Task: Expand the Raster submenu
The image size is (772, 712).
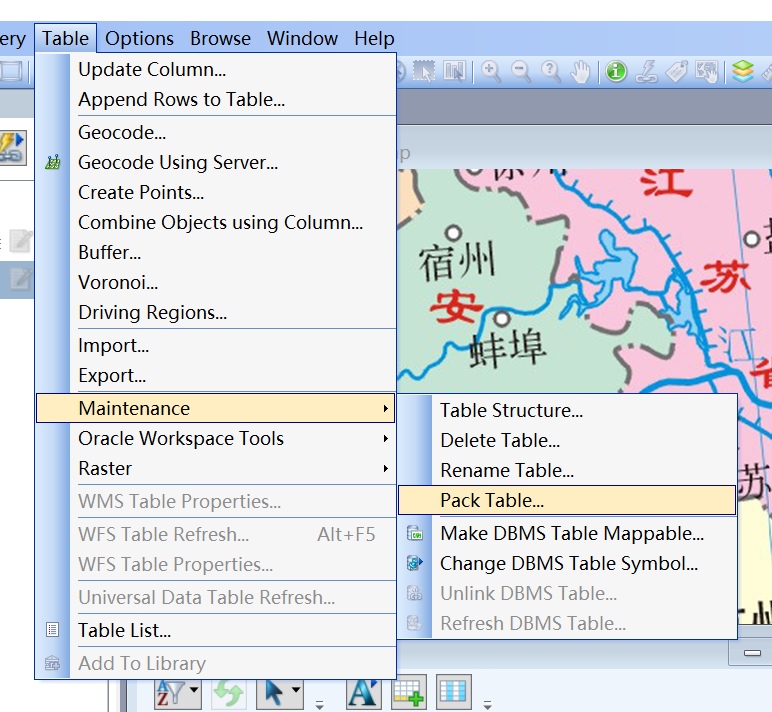Action: 215,468
